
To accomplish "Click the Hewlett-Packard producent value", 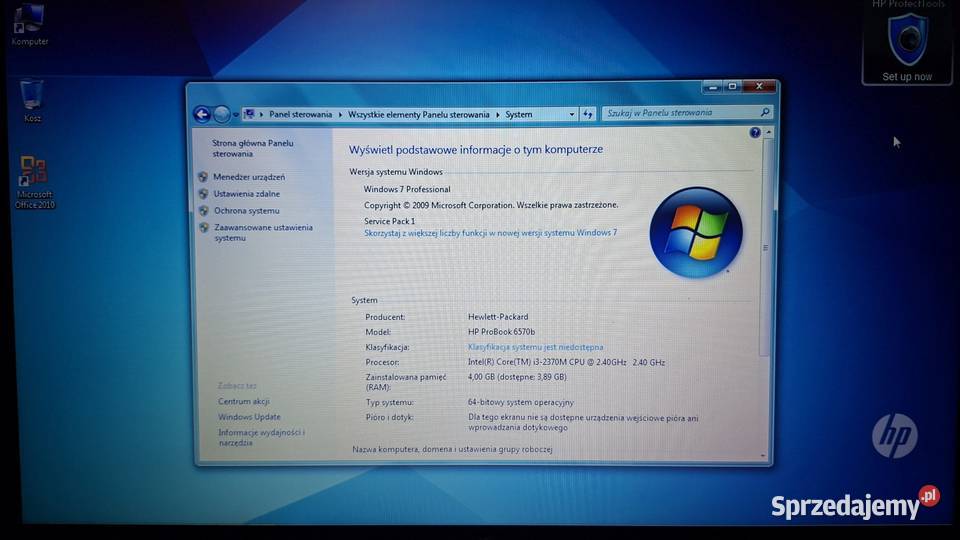I will [x=498, y=317].
